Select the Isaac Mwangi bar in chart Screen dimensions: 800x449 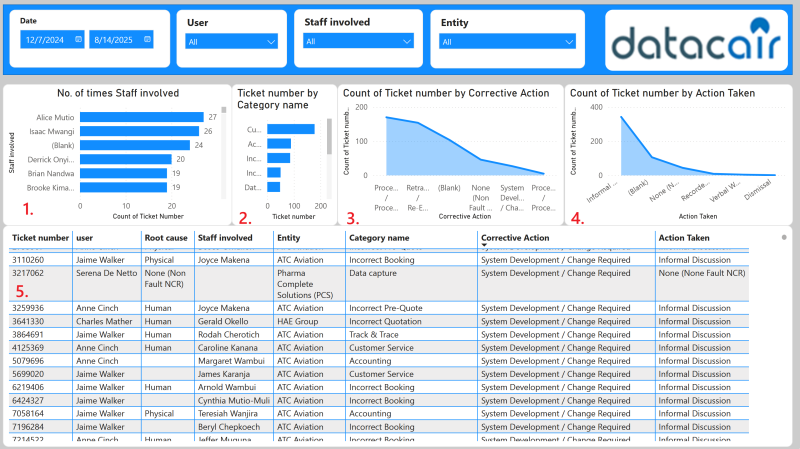pos(139,131)
